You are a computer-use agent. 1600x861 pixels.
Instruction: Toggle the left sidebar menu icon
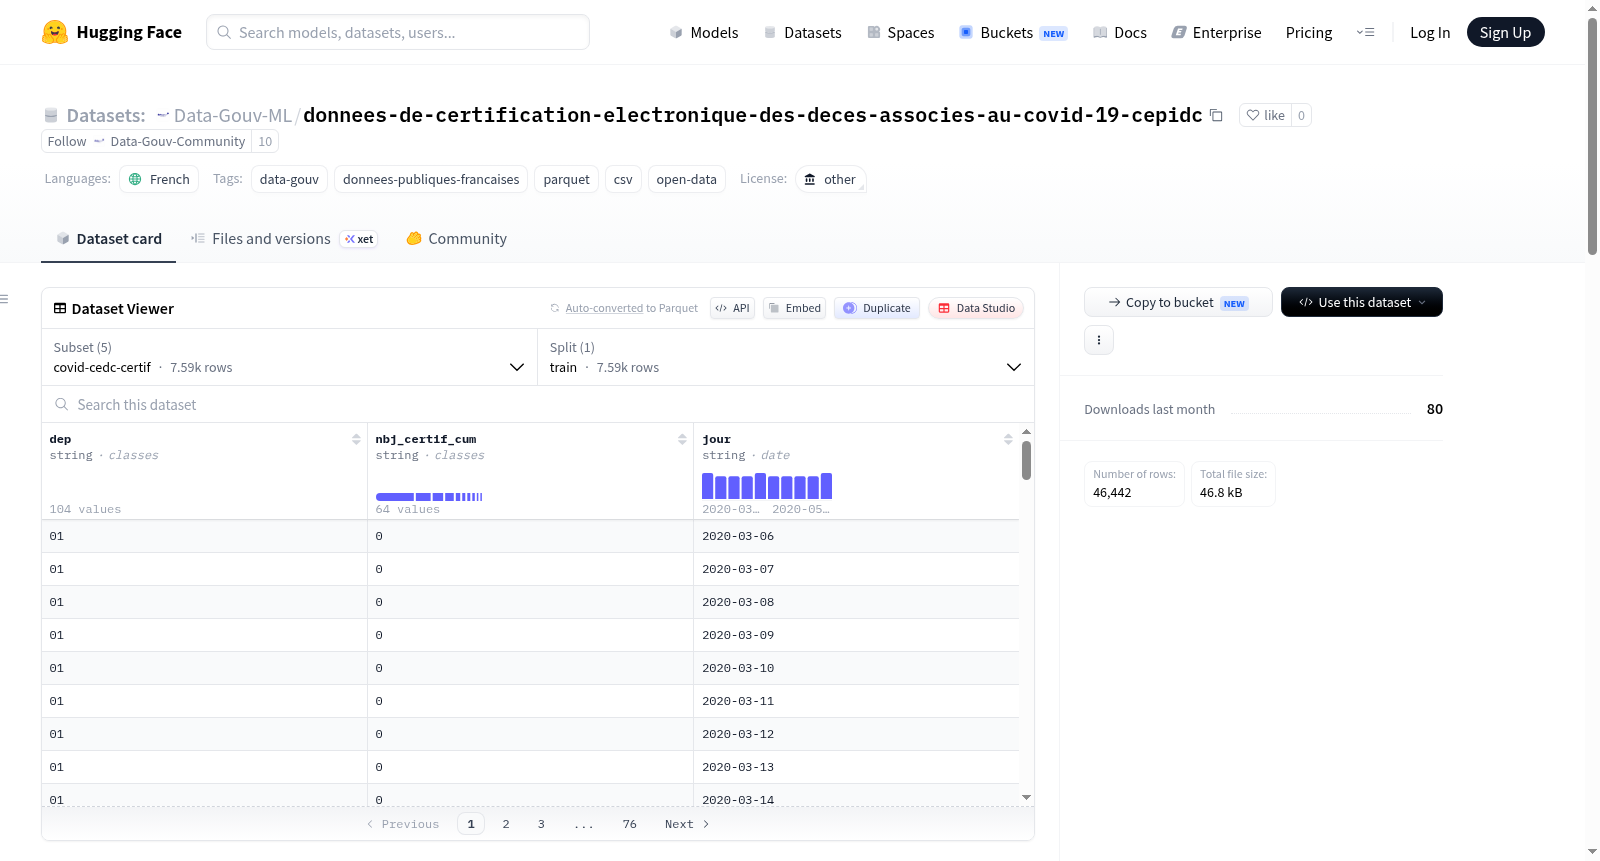pos(4,298)
